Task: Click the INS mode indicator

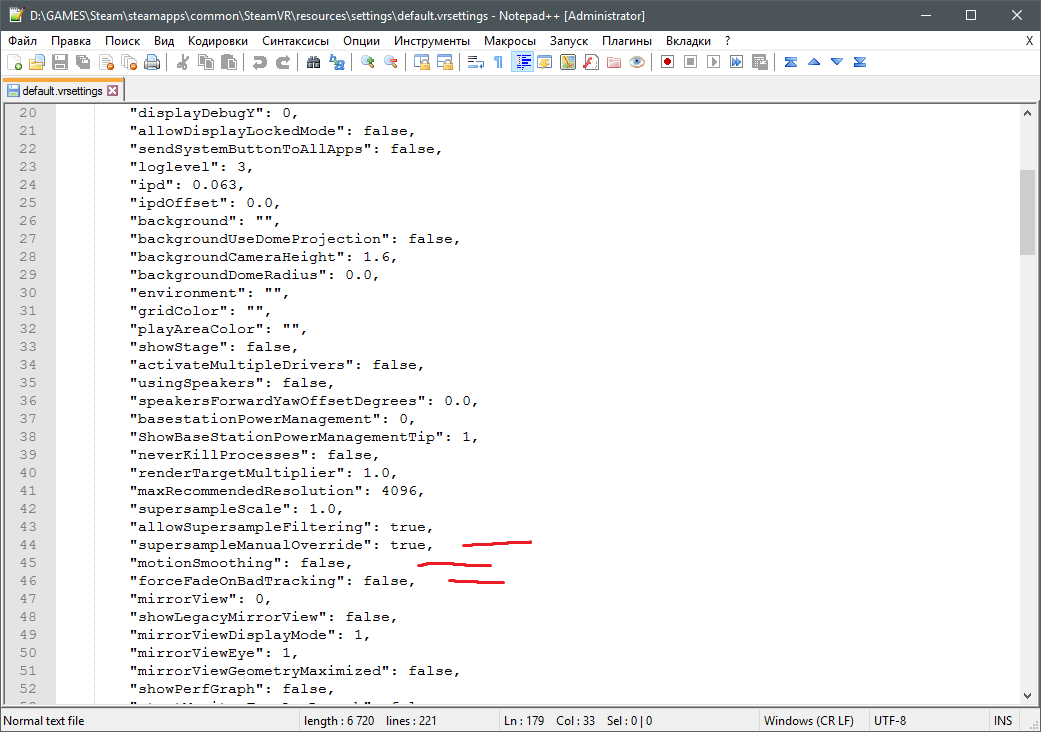Action: pos(1002,721)
